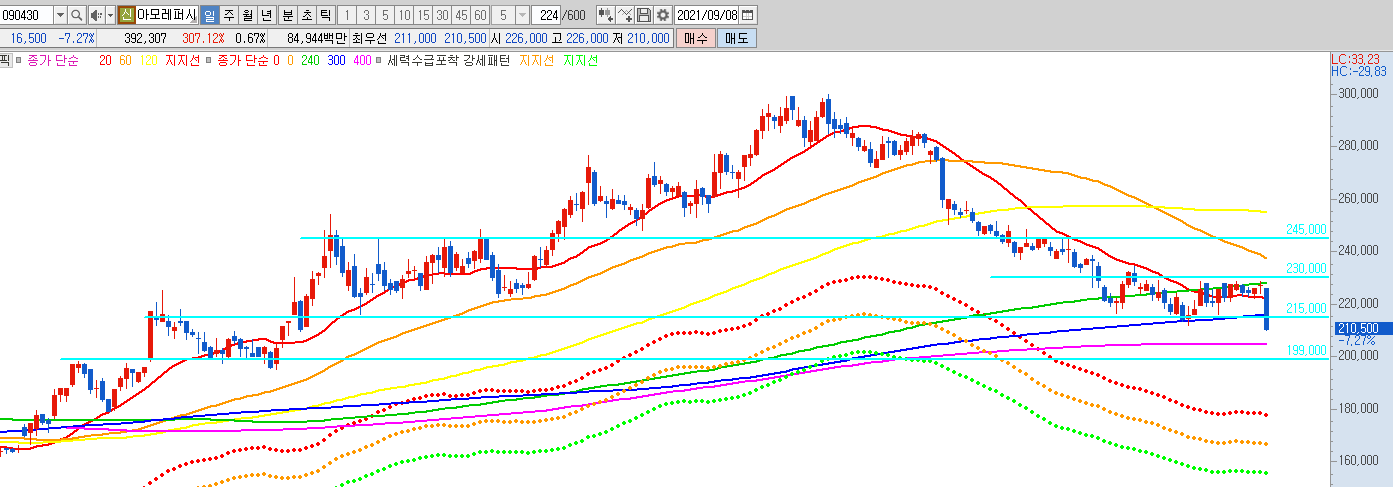Open the tick interval 5 dropdown
The width and height of the screenshot is (1393, 487).
click(522, 15)
